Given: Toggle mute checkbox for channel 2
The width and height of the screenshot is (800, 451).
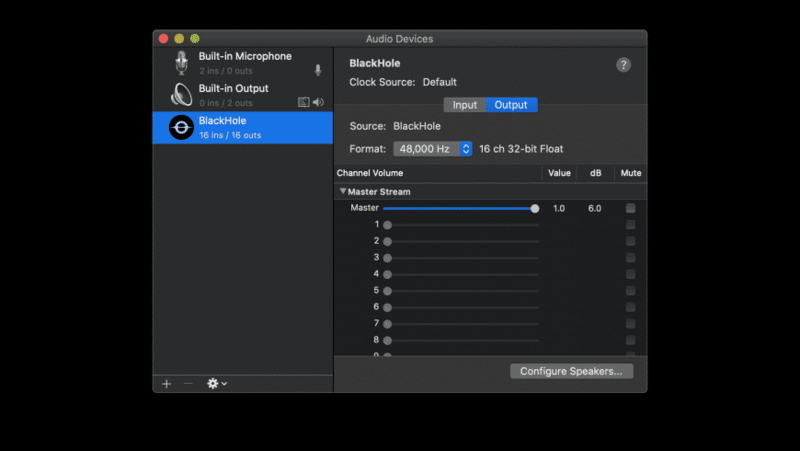Looking at the screenshot, I should point(631,241).
